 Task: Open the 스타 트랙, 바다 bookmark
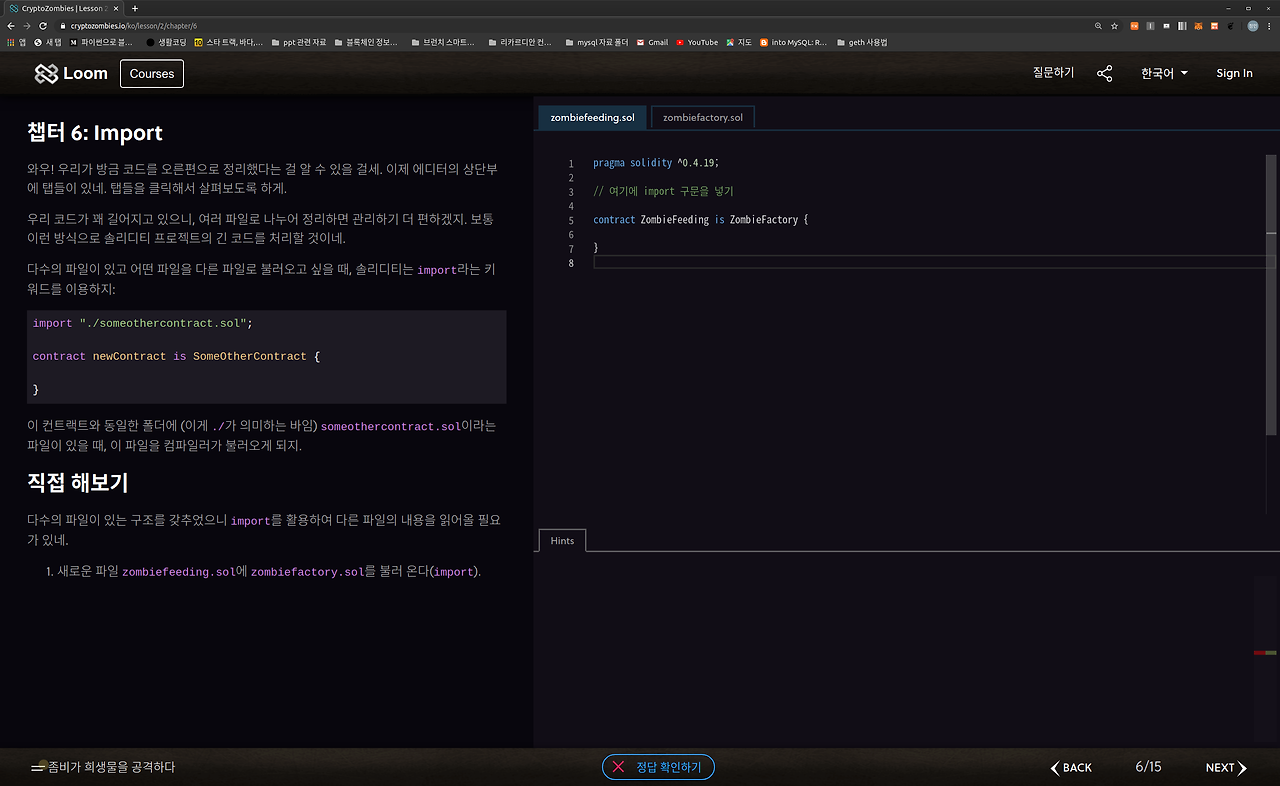coord(229,42)
